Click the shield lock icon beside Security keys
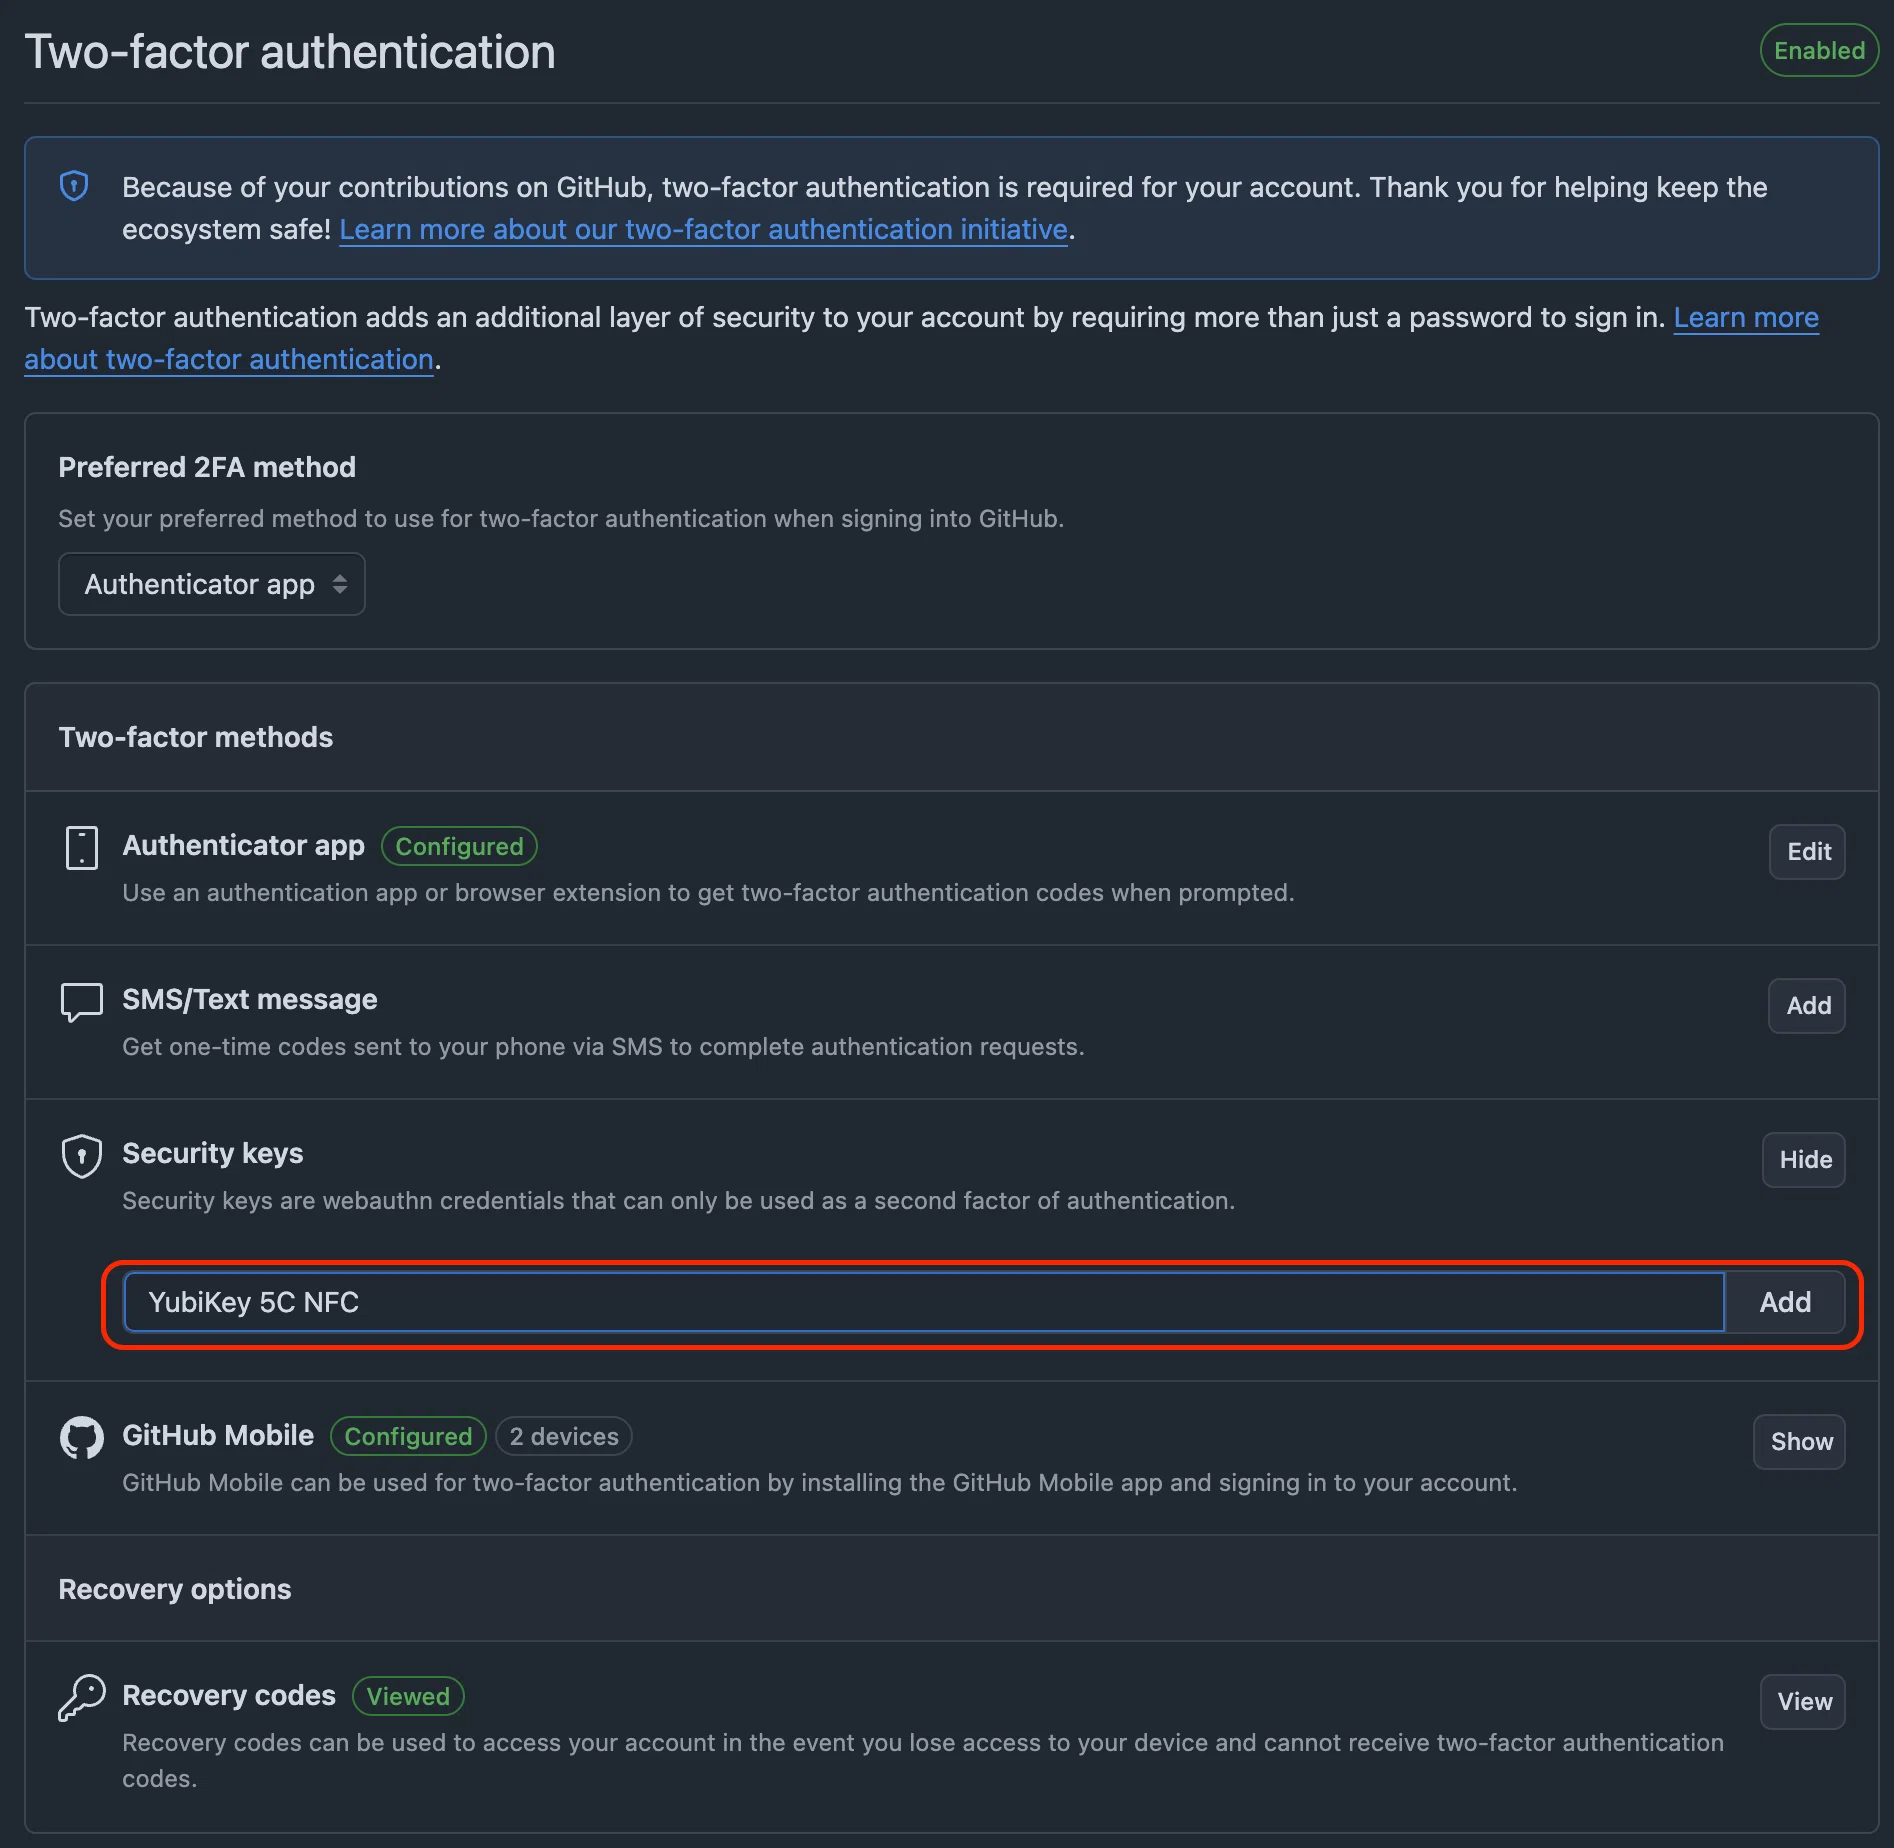Viewport: 1894px width, 1848px height. tap(81, 1156)
